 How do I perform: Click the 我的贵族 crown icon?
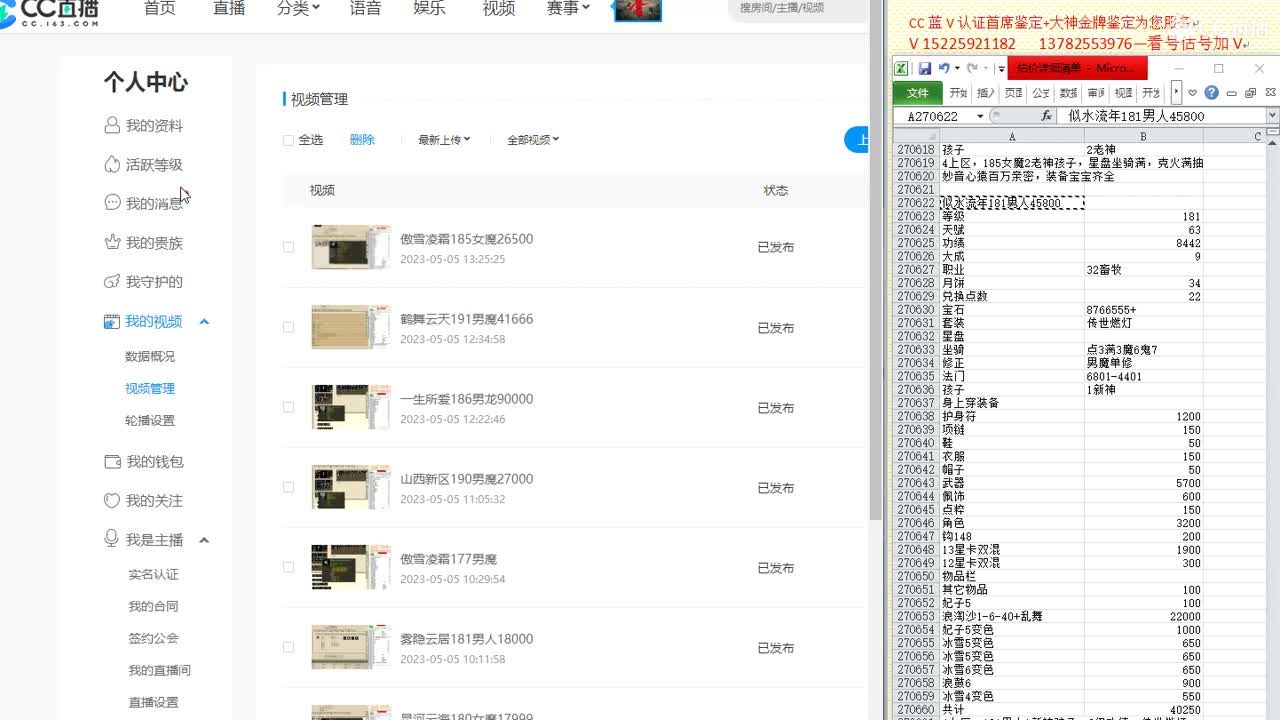click(113, 242)
